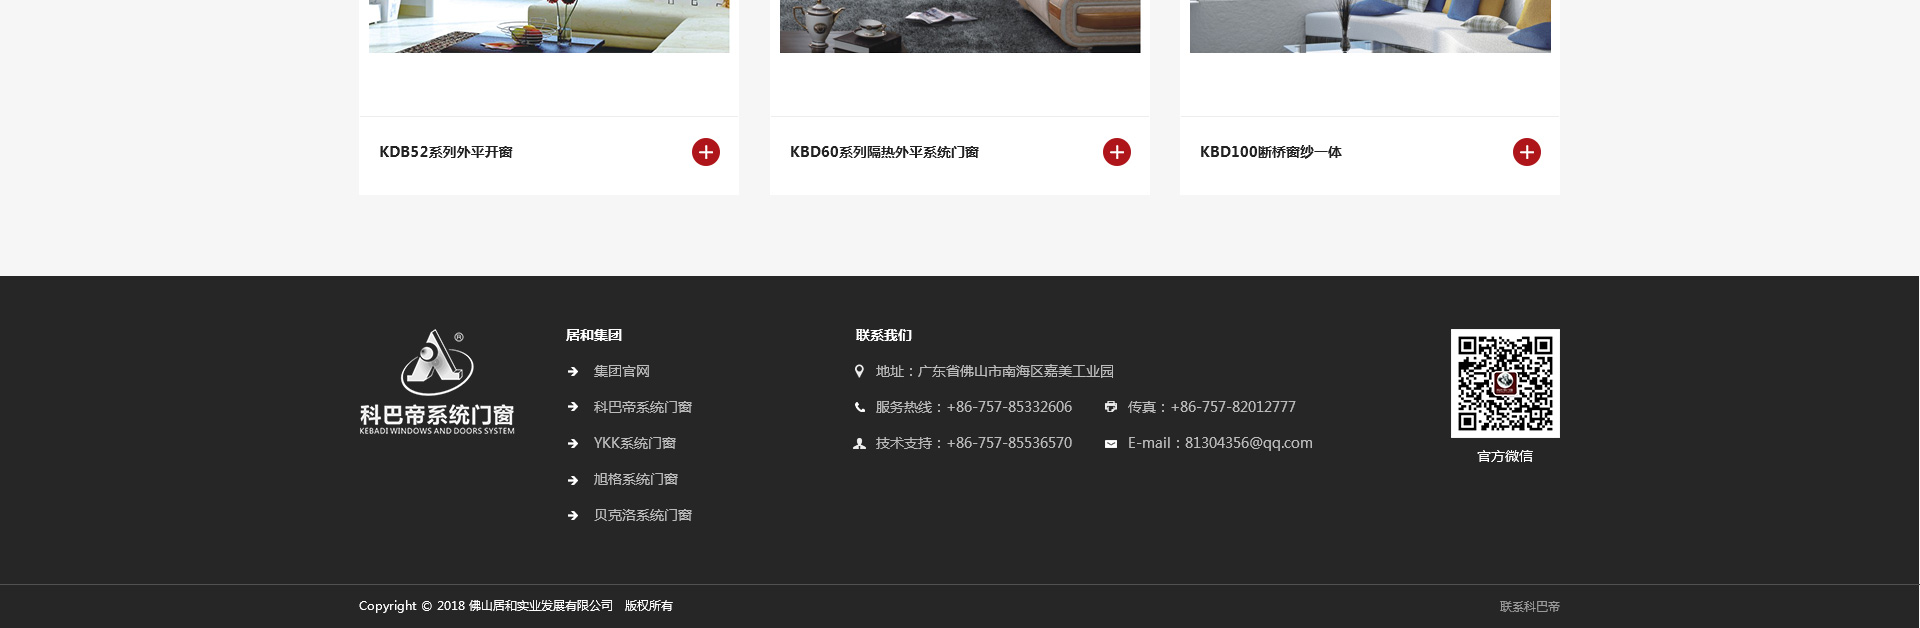Go to the YKK系统门窗 link
1920x628 pixels.
click(634, 443)
